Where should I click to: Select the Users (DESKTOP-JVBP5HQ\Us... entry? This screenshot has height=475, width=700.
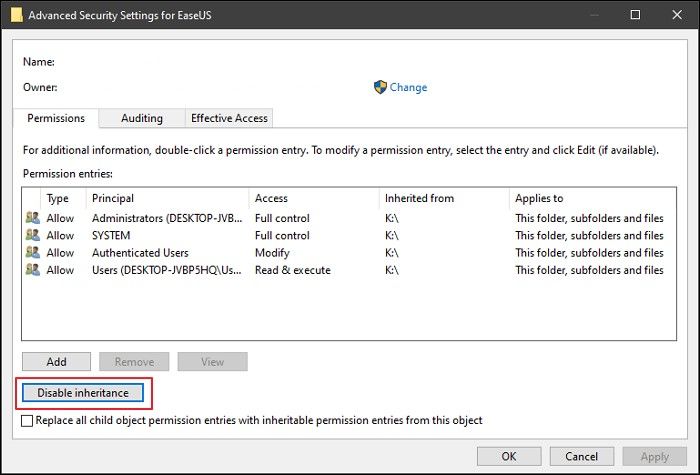coord(167,270)
